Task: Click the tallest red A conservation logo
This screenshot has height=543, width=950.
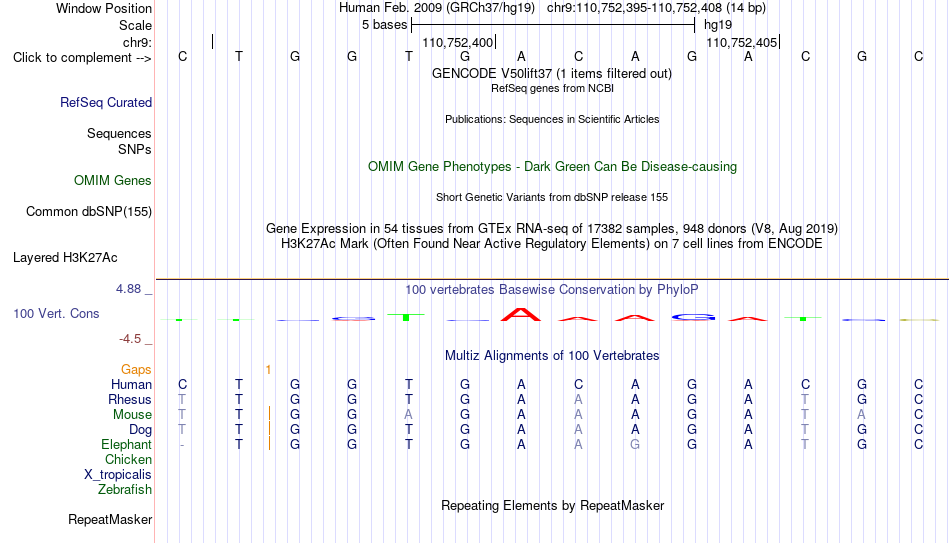Action: (x=521, y=314)
